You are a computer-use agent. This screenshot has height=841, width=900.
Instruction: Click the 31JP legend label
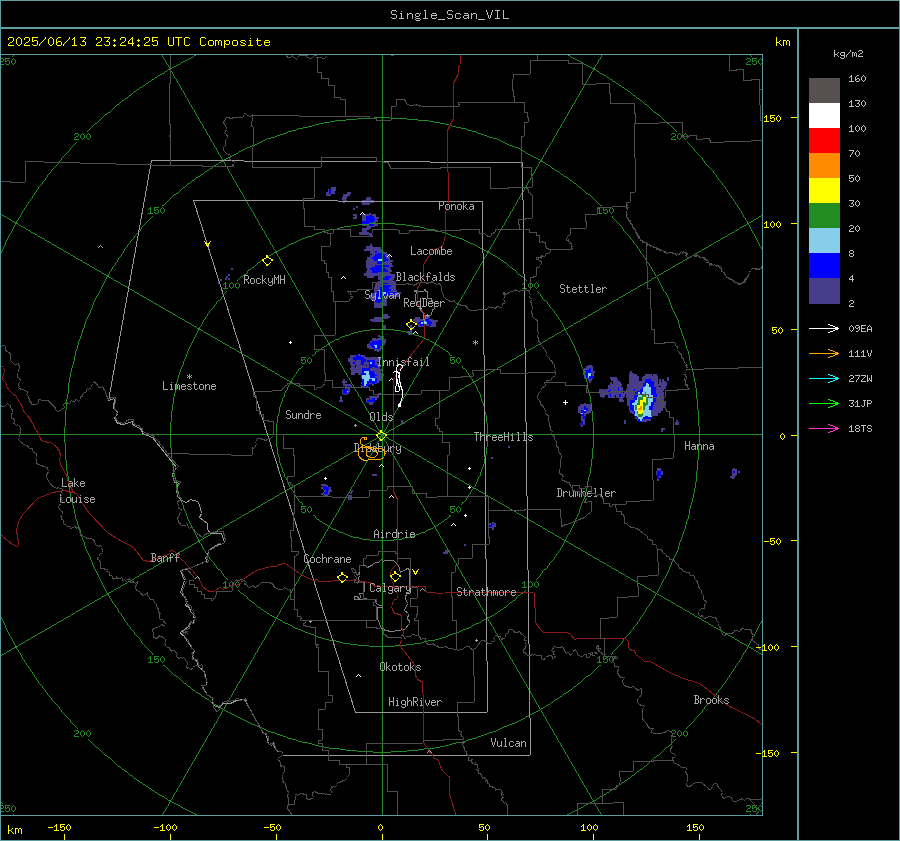(860, 404)
